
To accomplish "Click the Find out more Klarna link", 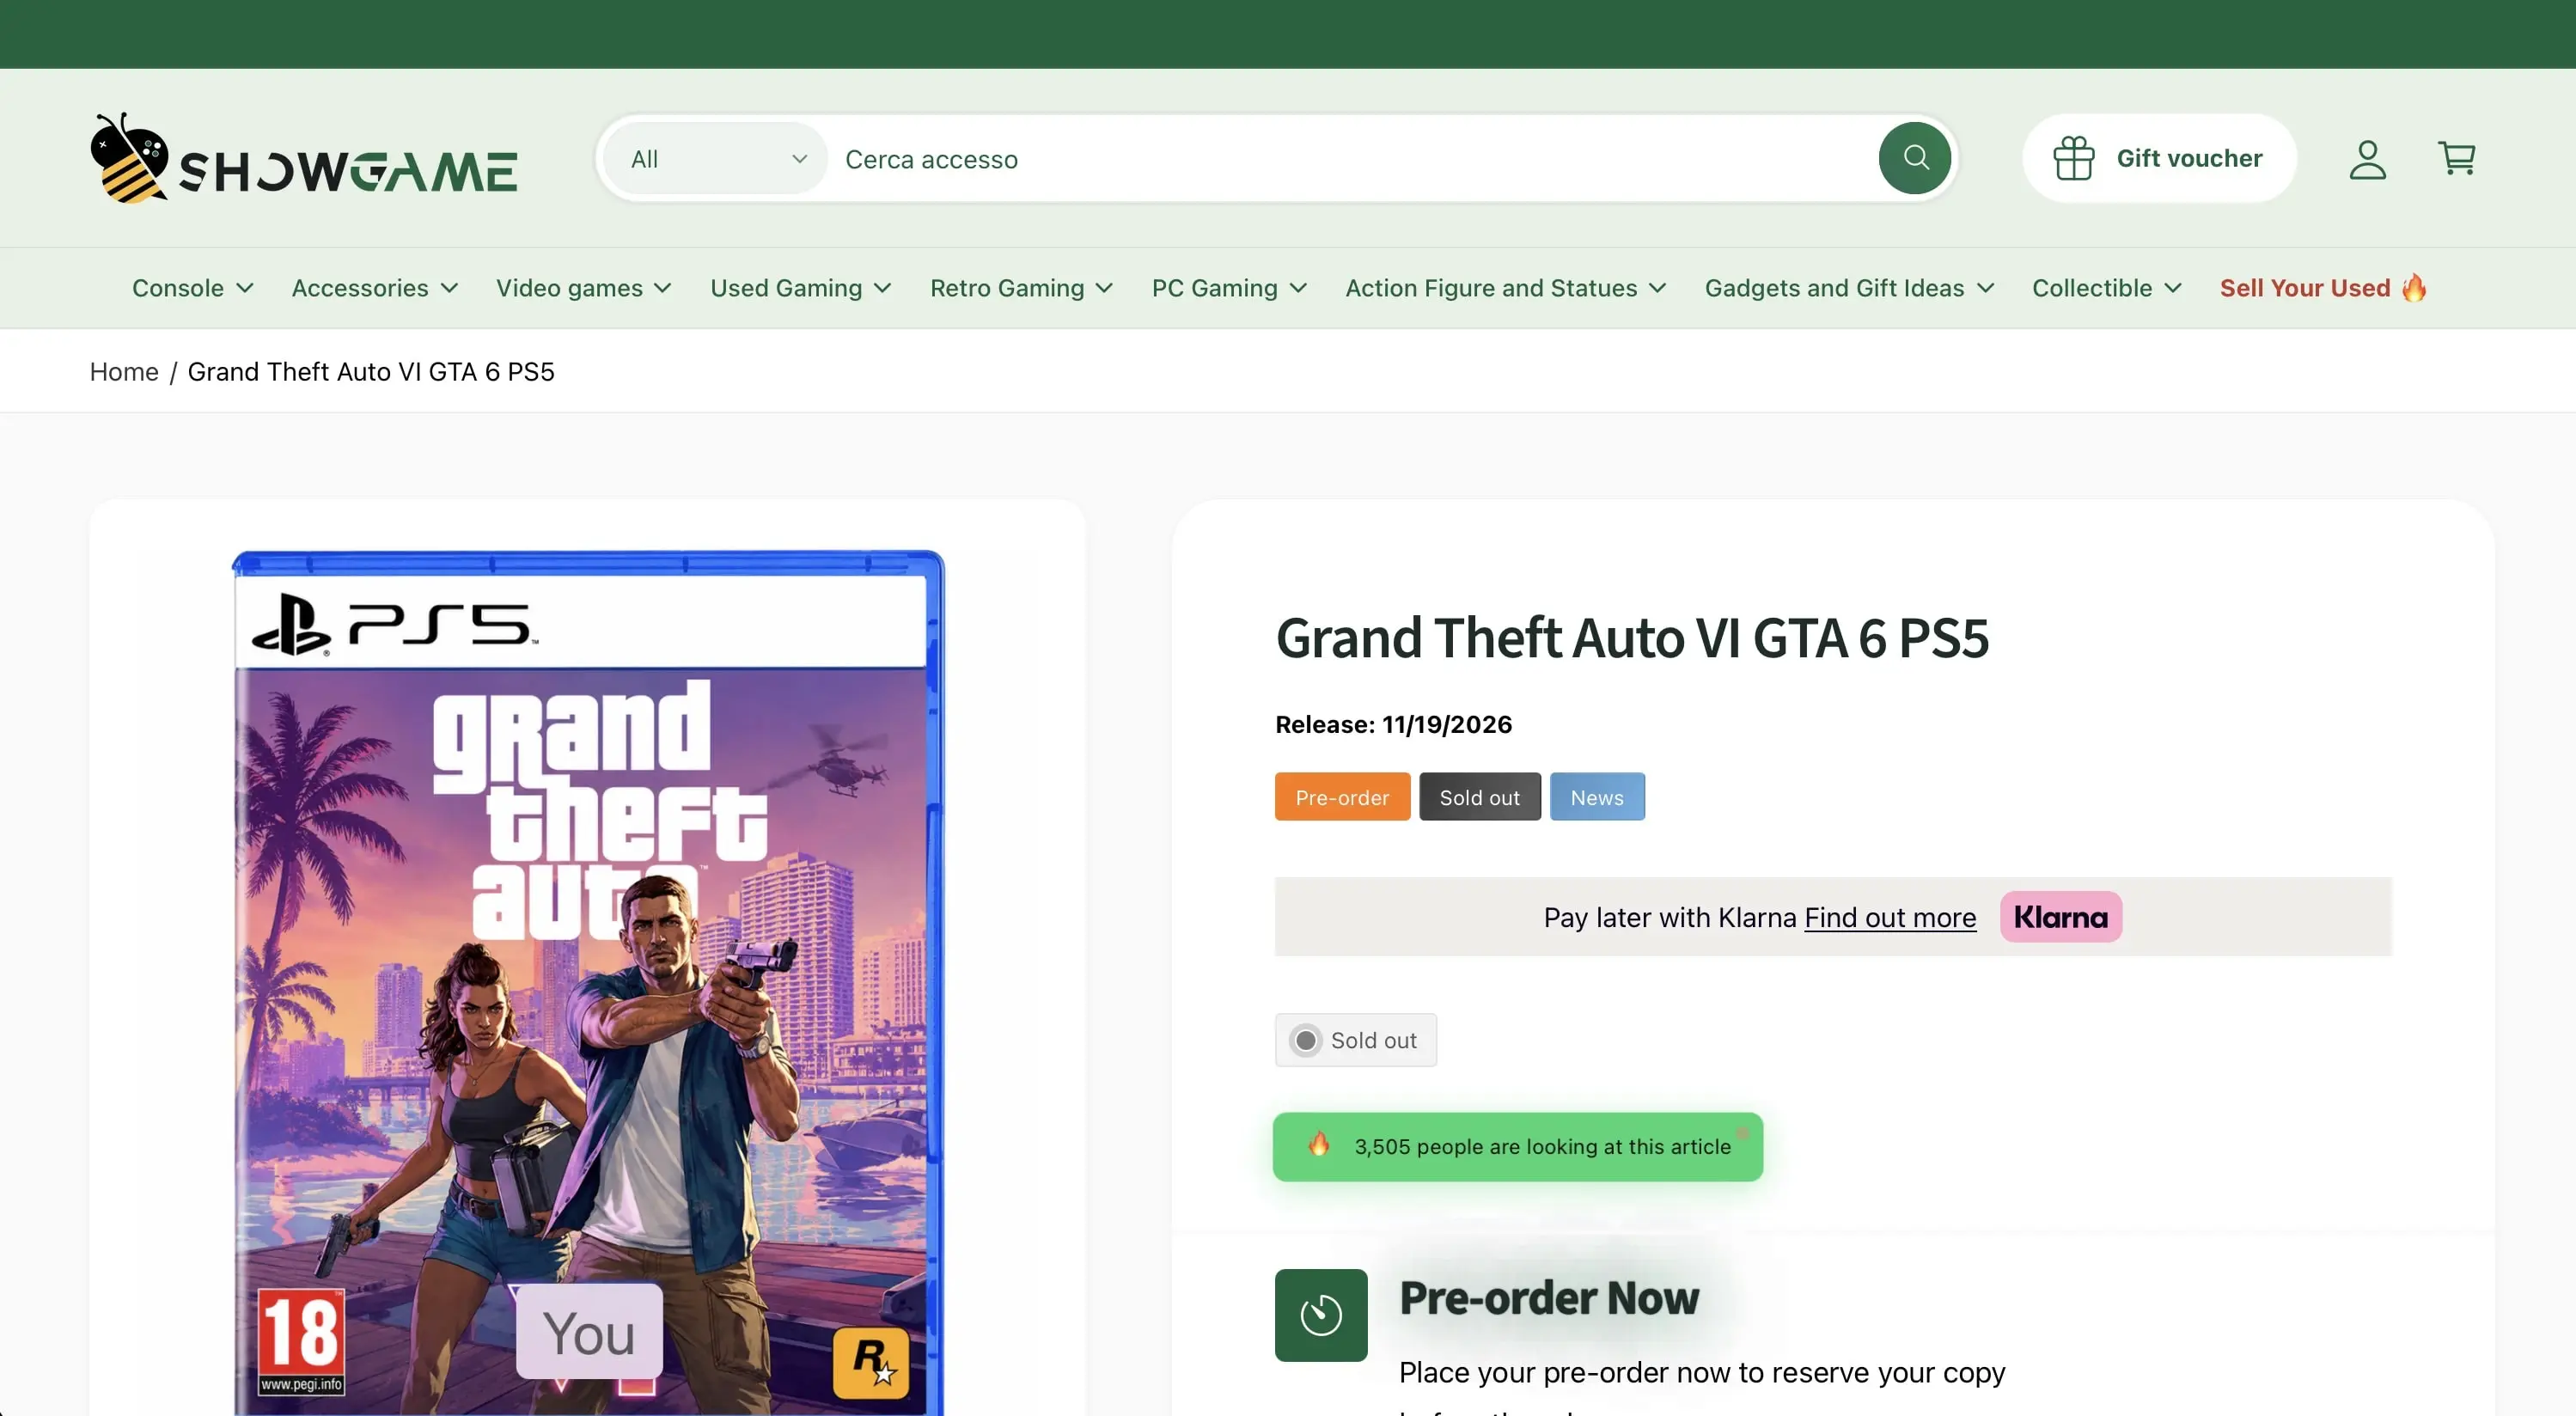I will tap(1890, 917).
